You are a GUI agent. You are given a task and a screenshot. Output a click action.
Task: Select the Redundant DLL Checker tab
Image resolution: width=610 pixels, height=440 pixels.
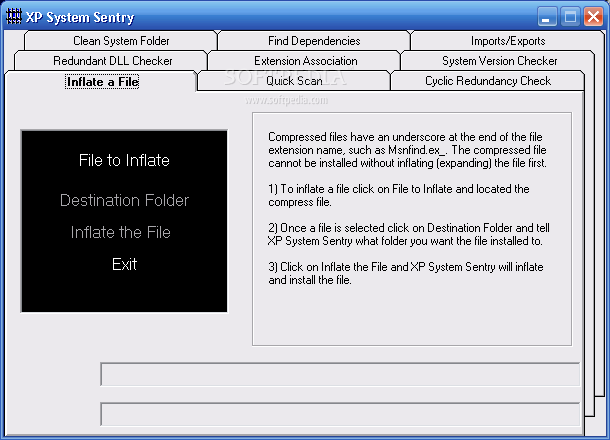click(112, 61)
